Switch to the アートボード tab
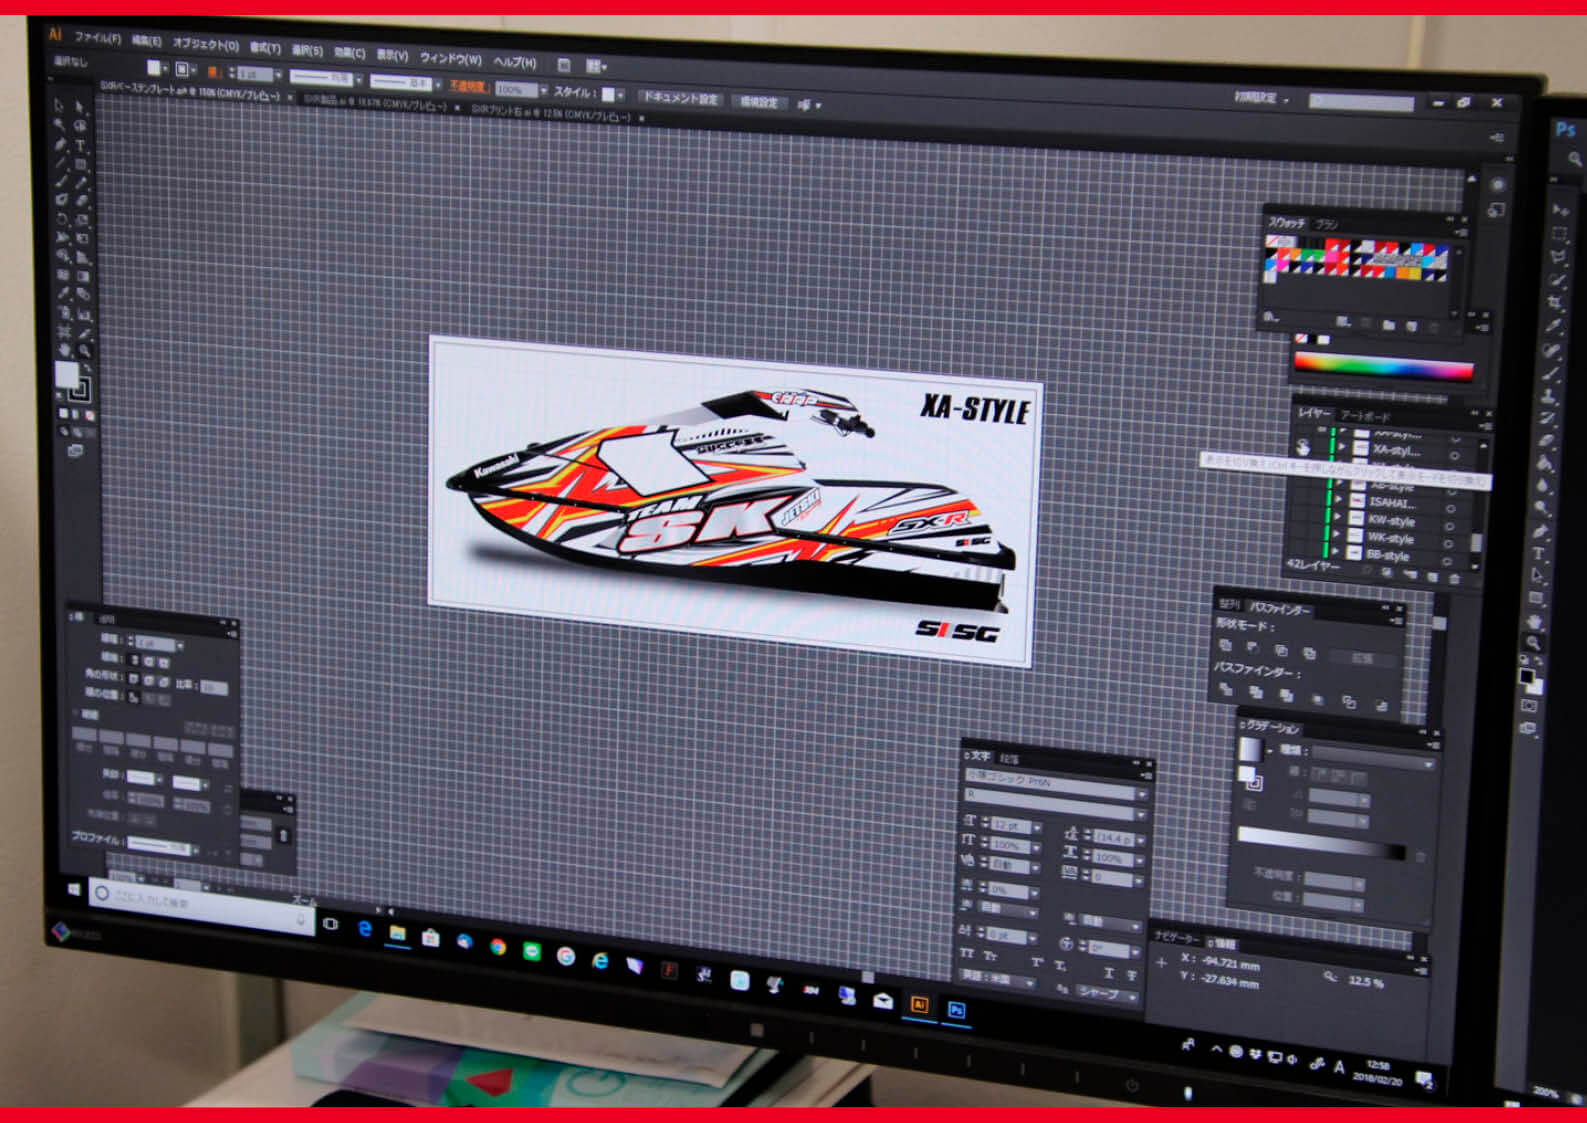The image size is (1587, 1123). [1365, 414]
